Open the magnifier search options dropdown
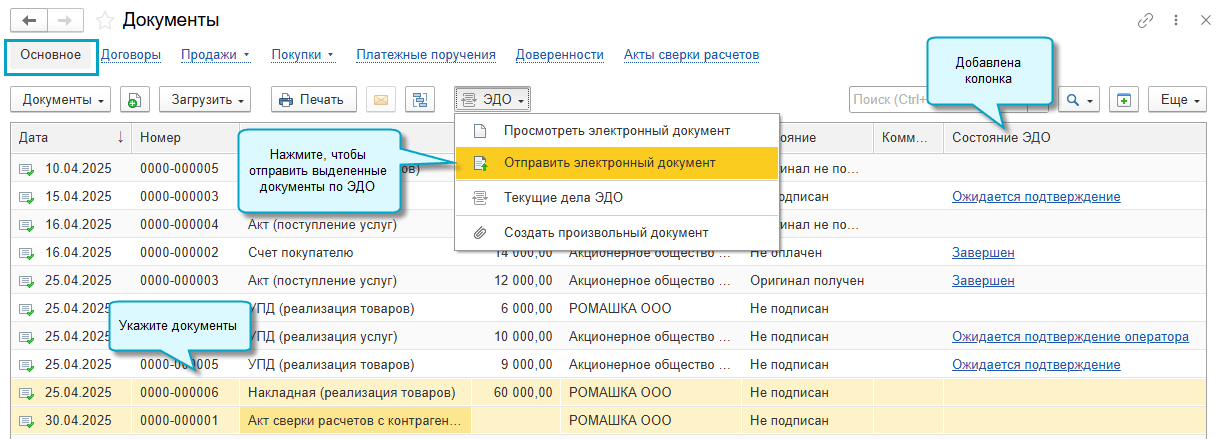This screenshot has width=1221, height=439. coord(1079,99)
